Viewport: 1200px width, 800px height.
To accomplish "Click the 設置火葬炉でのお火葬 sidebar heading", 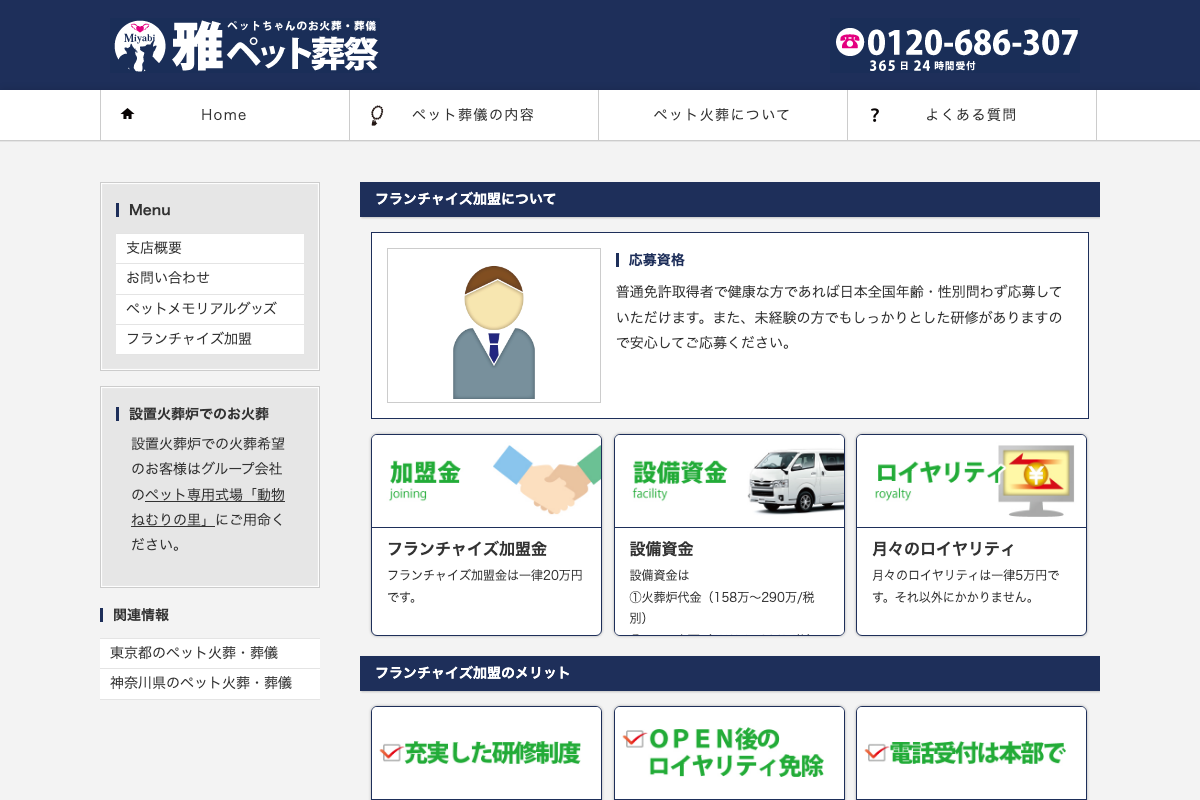I will [199, 414].
